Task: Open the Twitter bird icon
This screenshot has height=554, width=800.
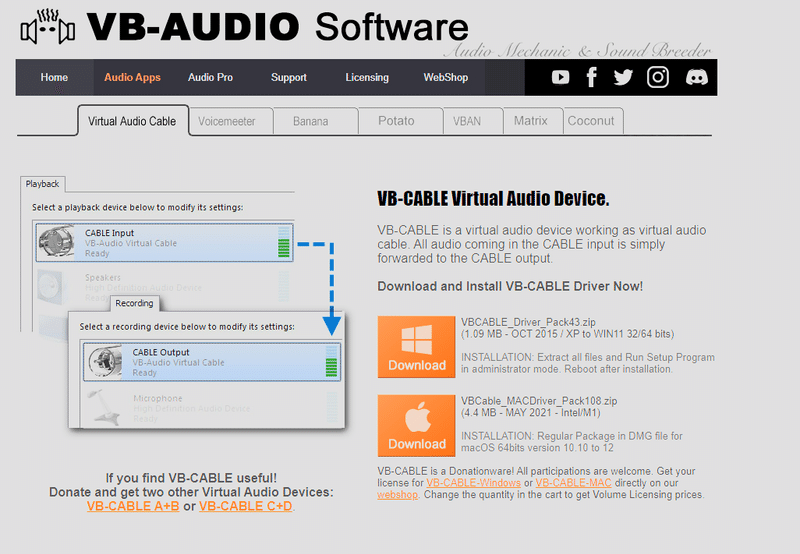Action: coord(623,77)
